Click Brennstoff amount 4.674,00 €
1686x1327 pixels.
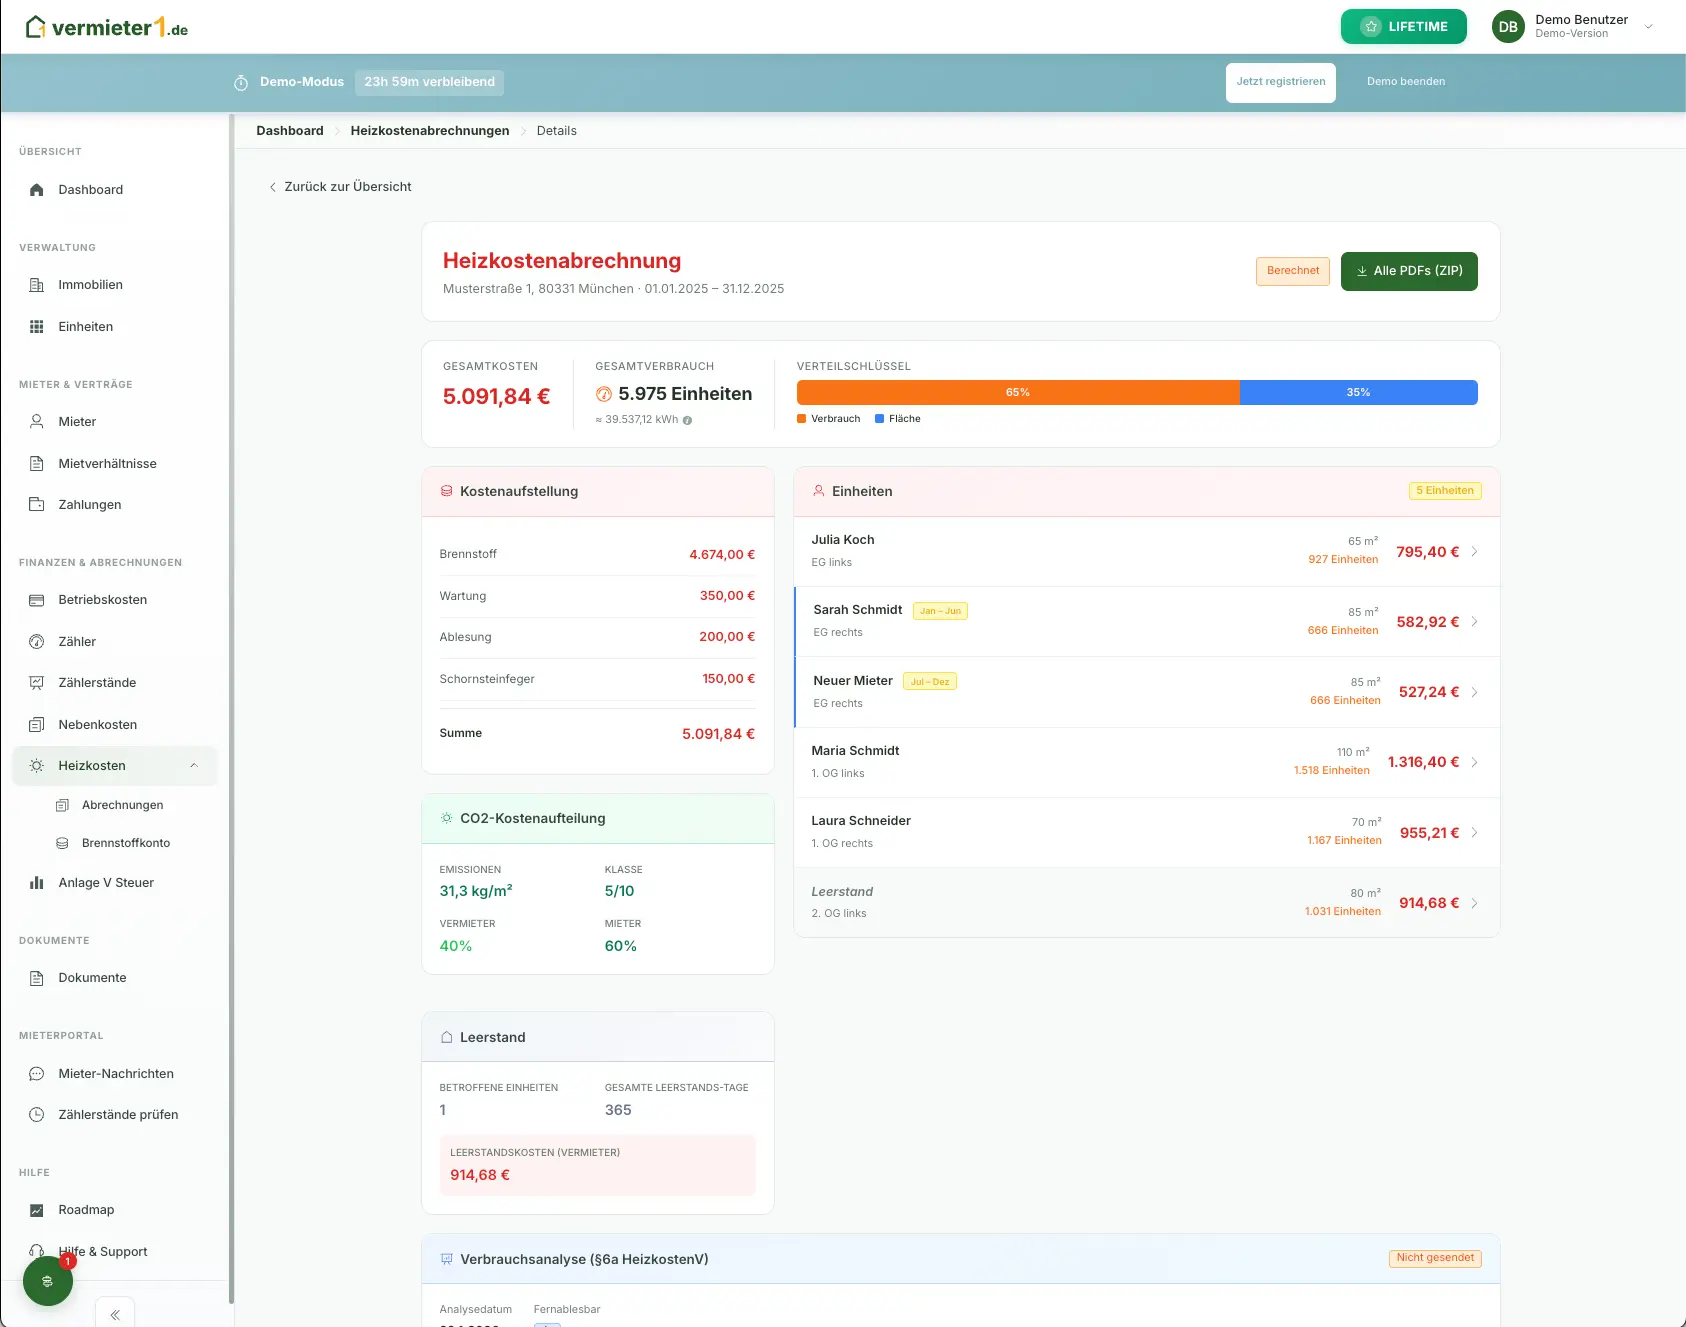722,555
